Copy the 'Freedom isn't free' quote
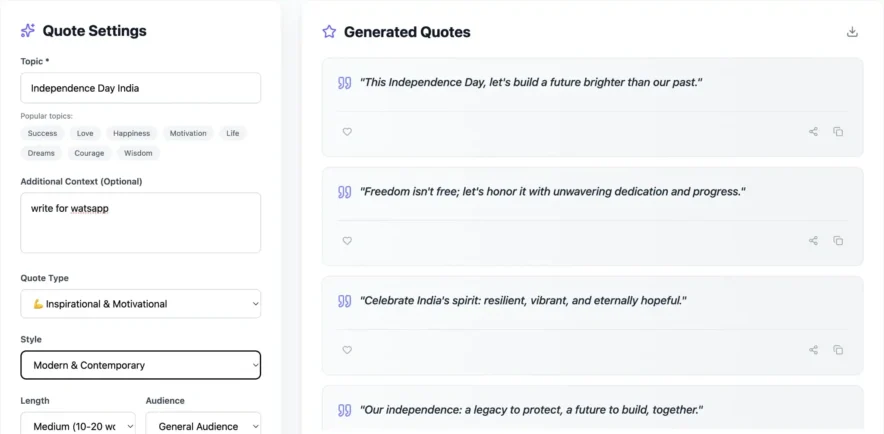 (838, 240)
